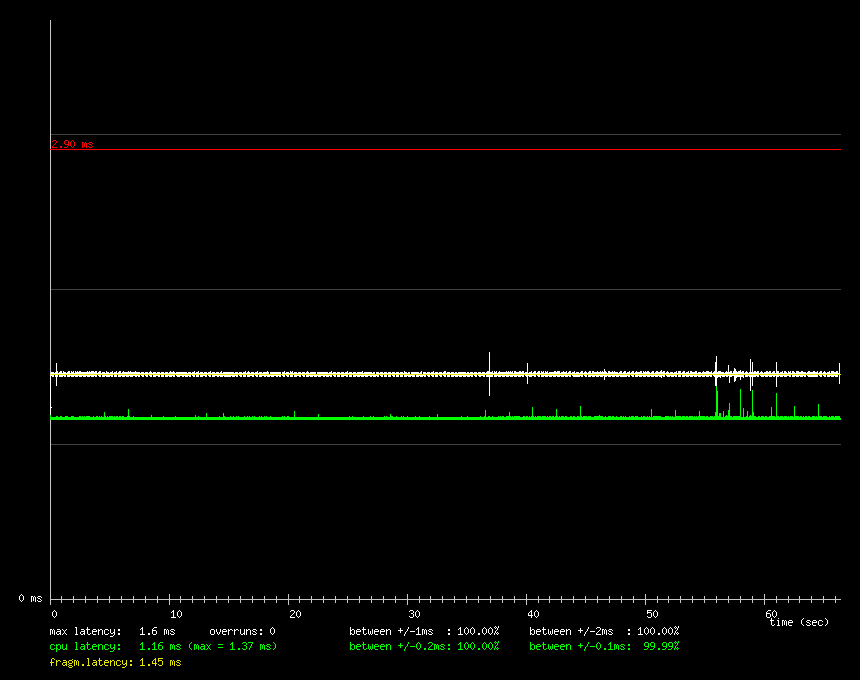The width and height of the screenshot is (860, 680).
Task: Click the 0 ms y-axis label
Action: pyautogui.click(x=30, y=598)
